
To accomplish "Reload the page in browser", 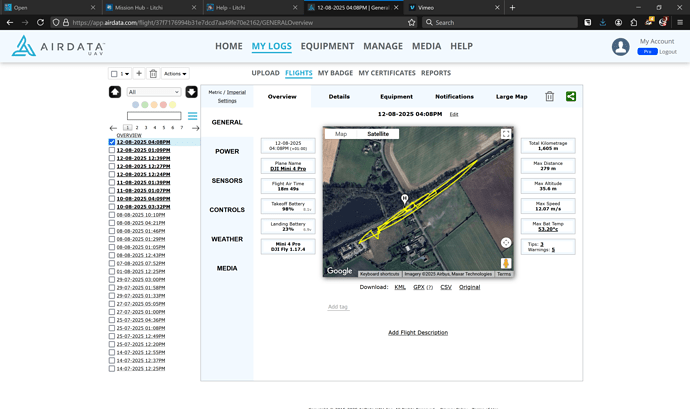I will pos(40,22).
